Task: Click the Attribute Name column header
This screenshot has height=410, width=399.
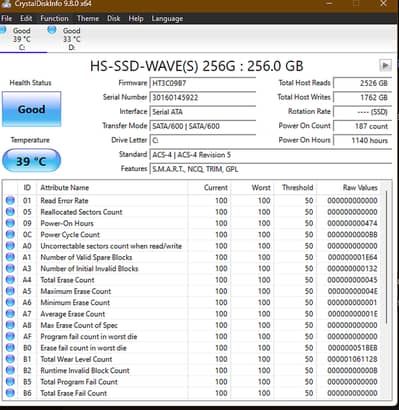Action: click(x=112, y=188)
